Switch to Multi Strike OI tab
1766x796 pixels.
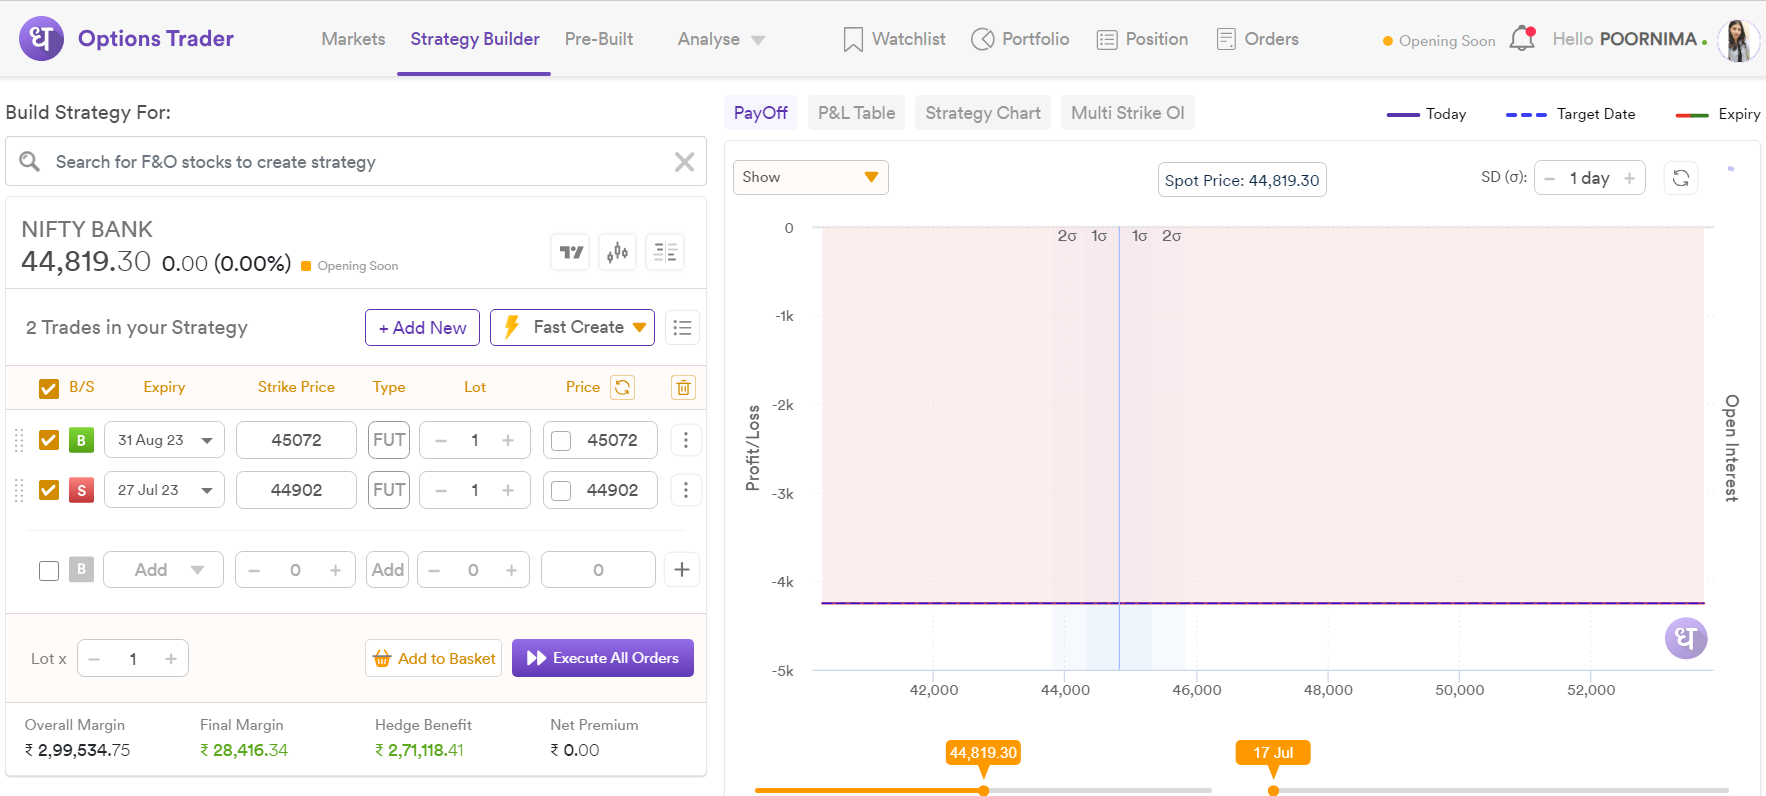pyautogui.click(x=1128, y=113)
